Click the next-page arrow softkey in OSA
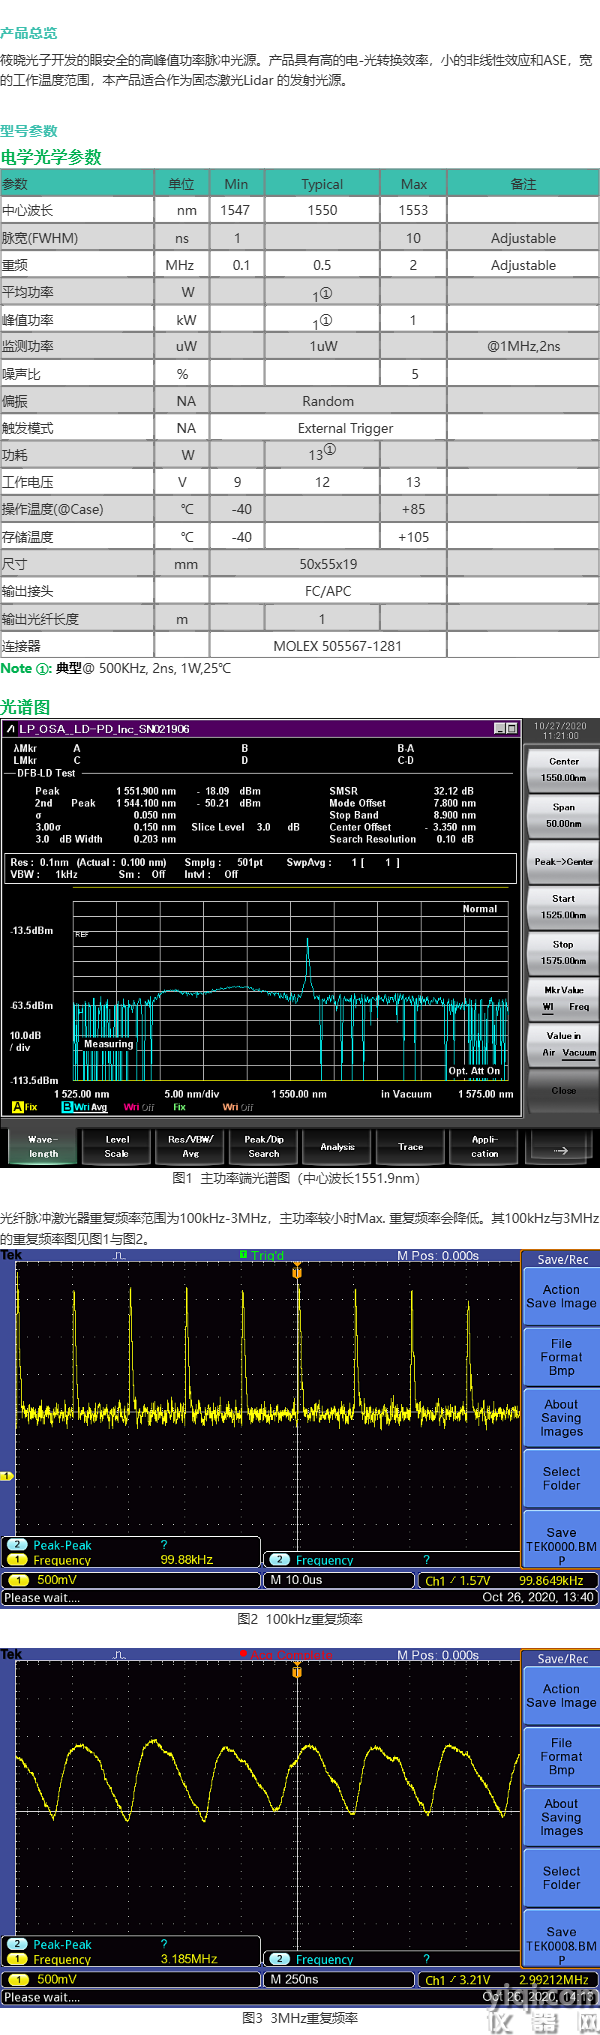This screenshot has width=600, height=2035. coord(561,1146)
